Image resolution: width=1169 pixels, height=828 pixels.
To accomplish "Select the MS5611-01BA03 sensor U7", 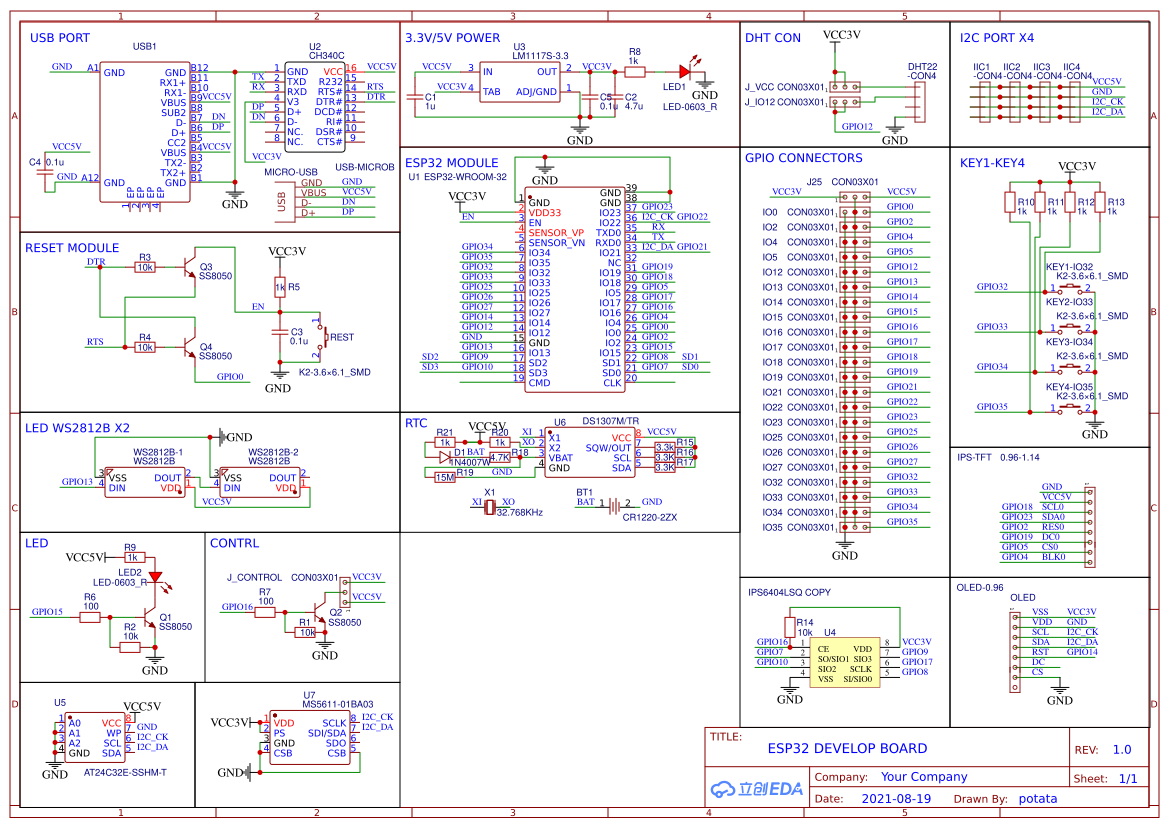I will [309, 738].
